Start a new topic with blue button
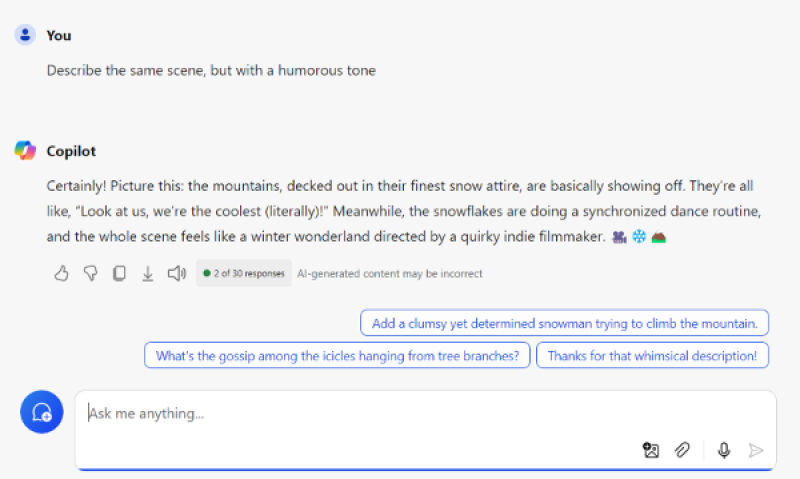 click(42, 412)
